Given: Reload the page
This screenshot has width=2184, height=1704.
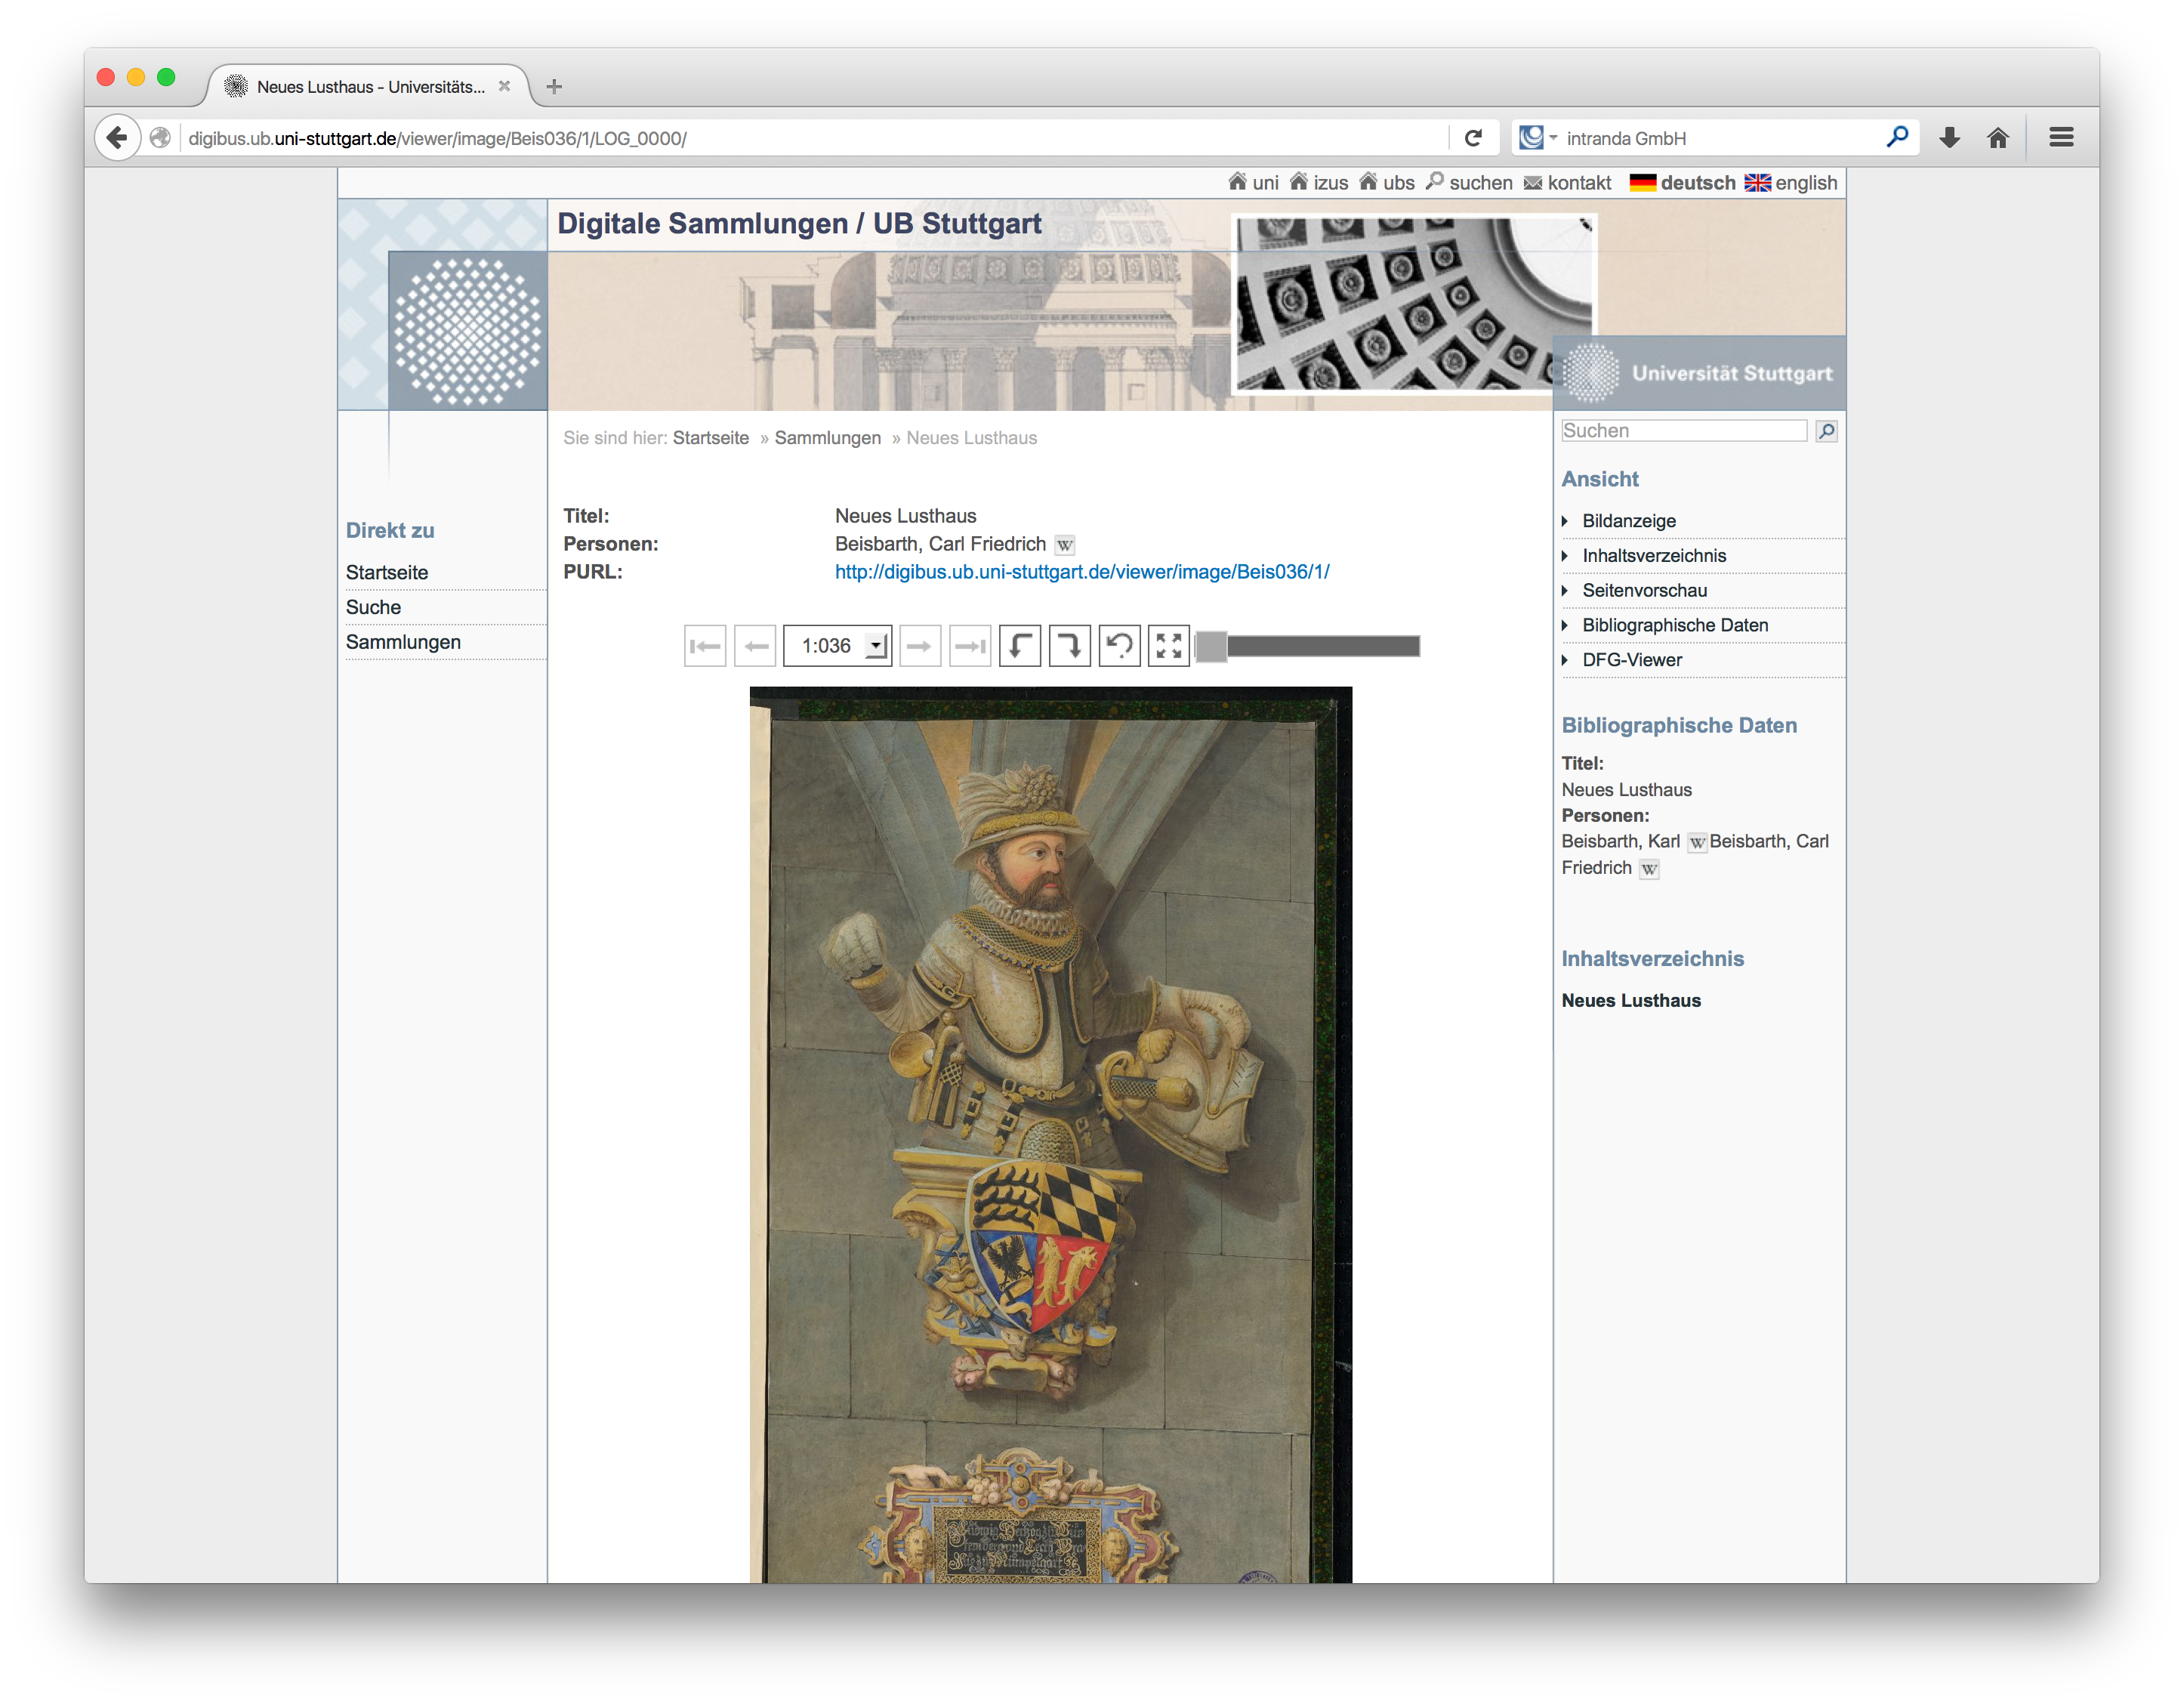Looking at the screenshot, I should pos(1473,138).
